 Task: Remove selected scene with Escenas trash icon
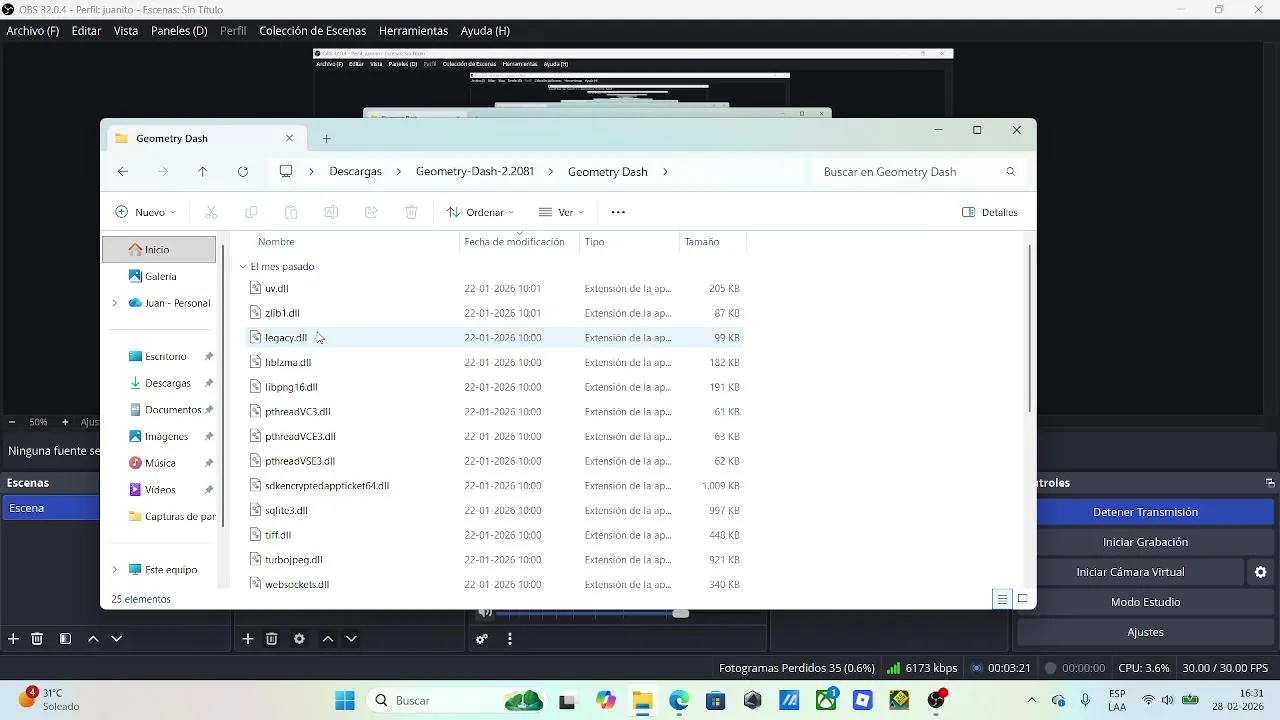pyautogui.click(x=37, y=639)
